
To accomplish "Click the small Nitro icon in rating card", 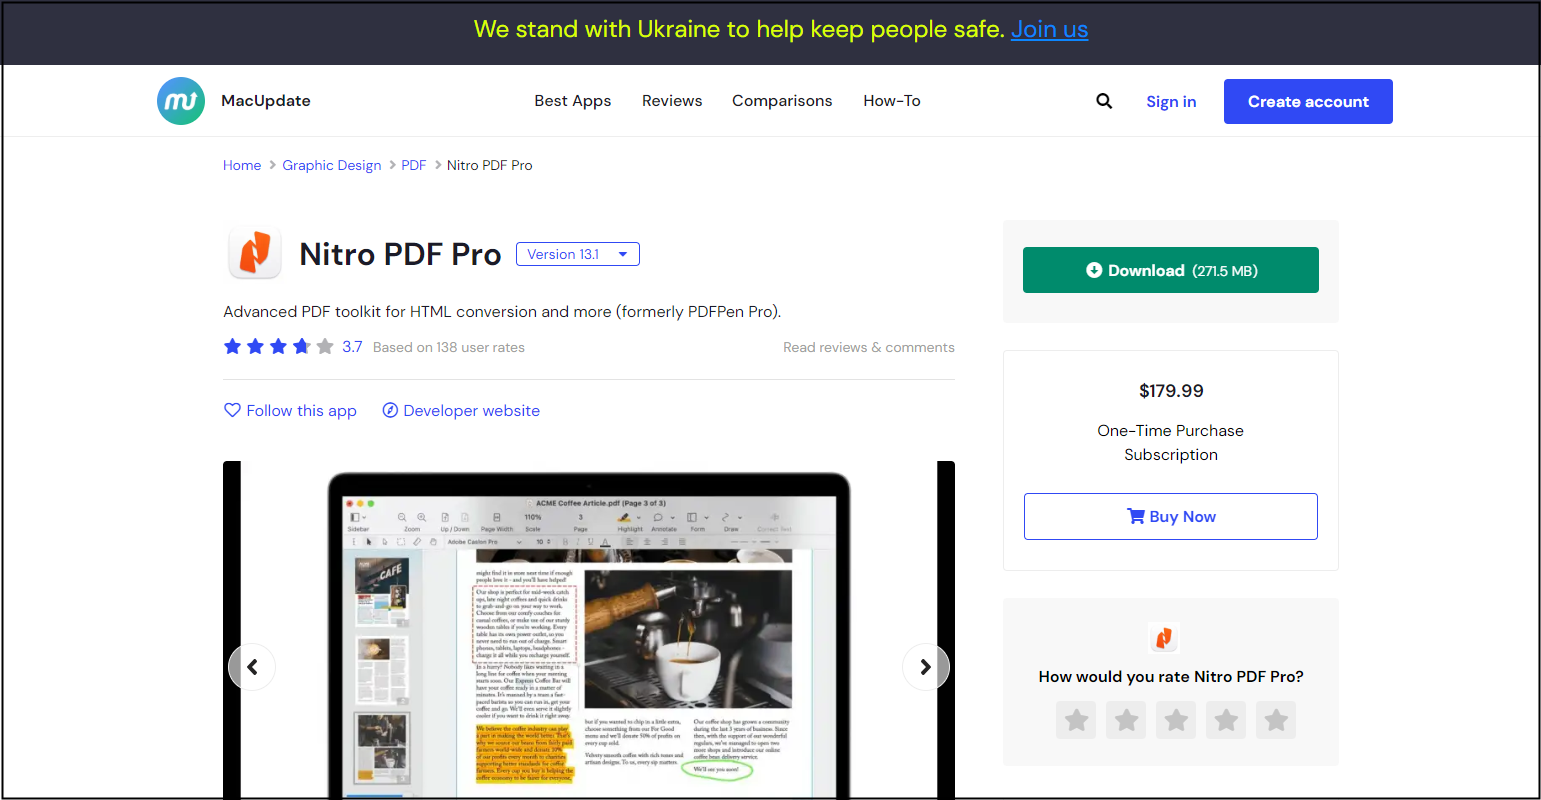I will (1163, 637).
